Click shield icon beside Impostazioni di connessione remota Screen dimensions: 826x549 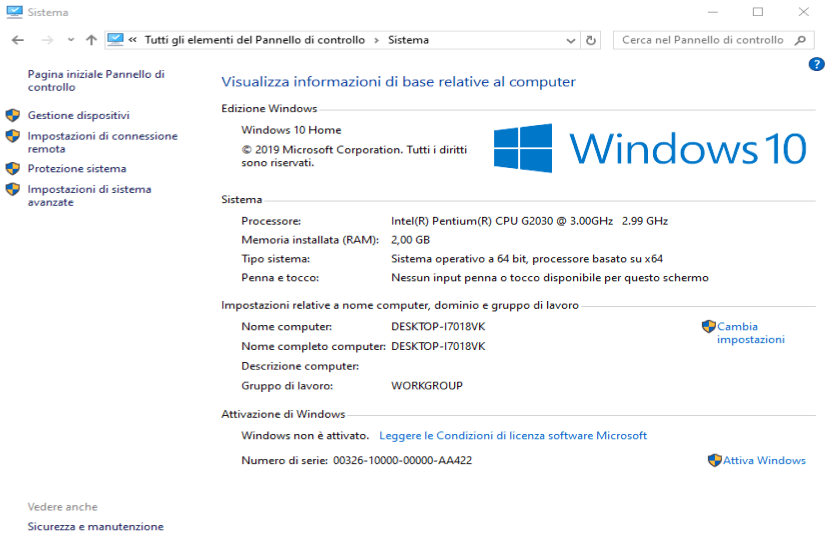[13, 136]
